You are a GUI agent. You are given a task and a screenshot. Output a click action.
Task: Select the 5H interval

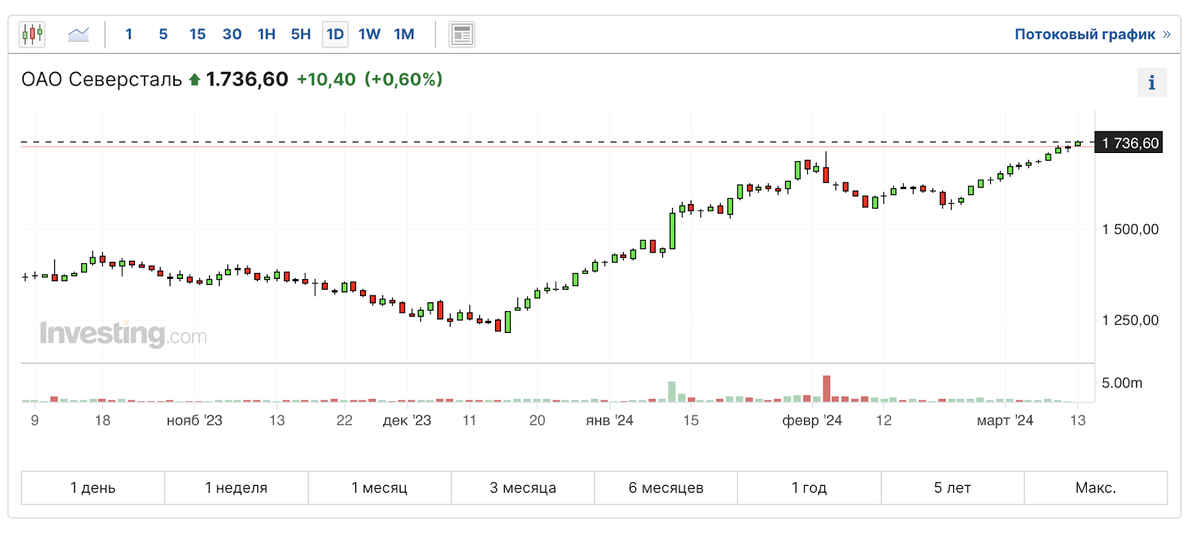(x=300, y=34)
